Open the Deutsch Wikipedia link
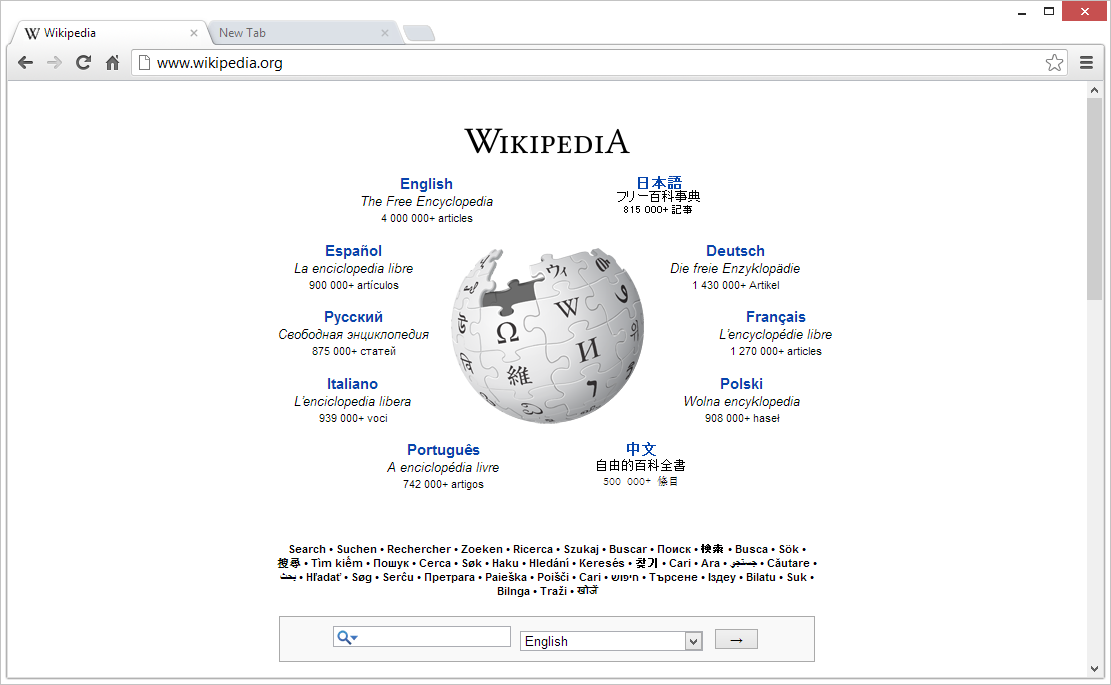This screenshot has height=685, width=1111. click(x=735, y=251)
